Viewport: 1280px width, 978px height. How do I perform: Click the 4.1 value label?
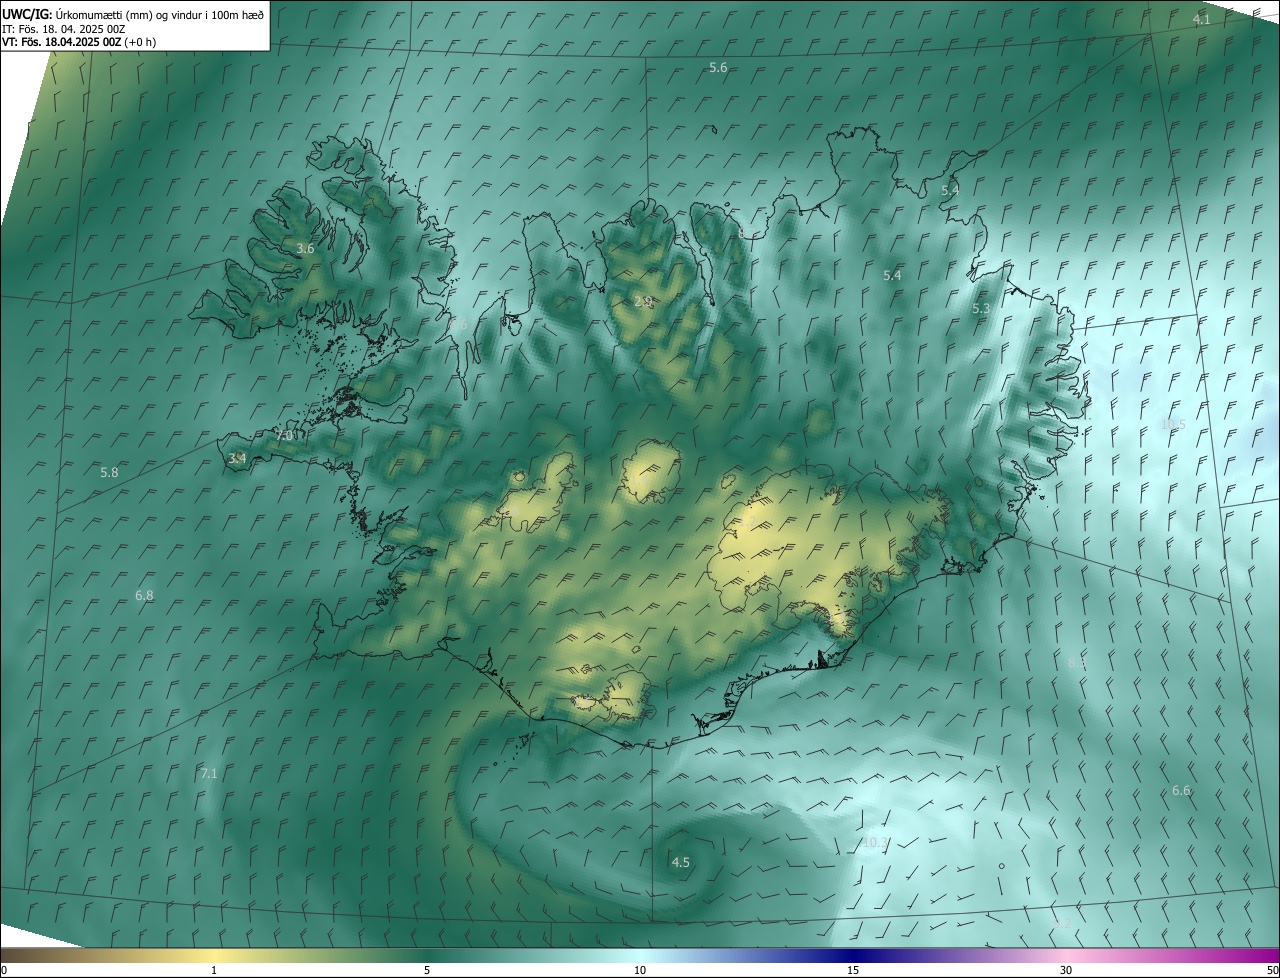coord(1202,20)
